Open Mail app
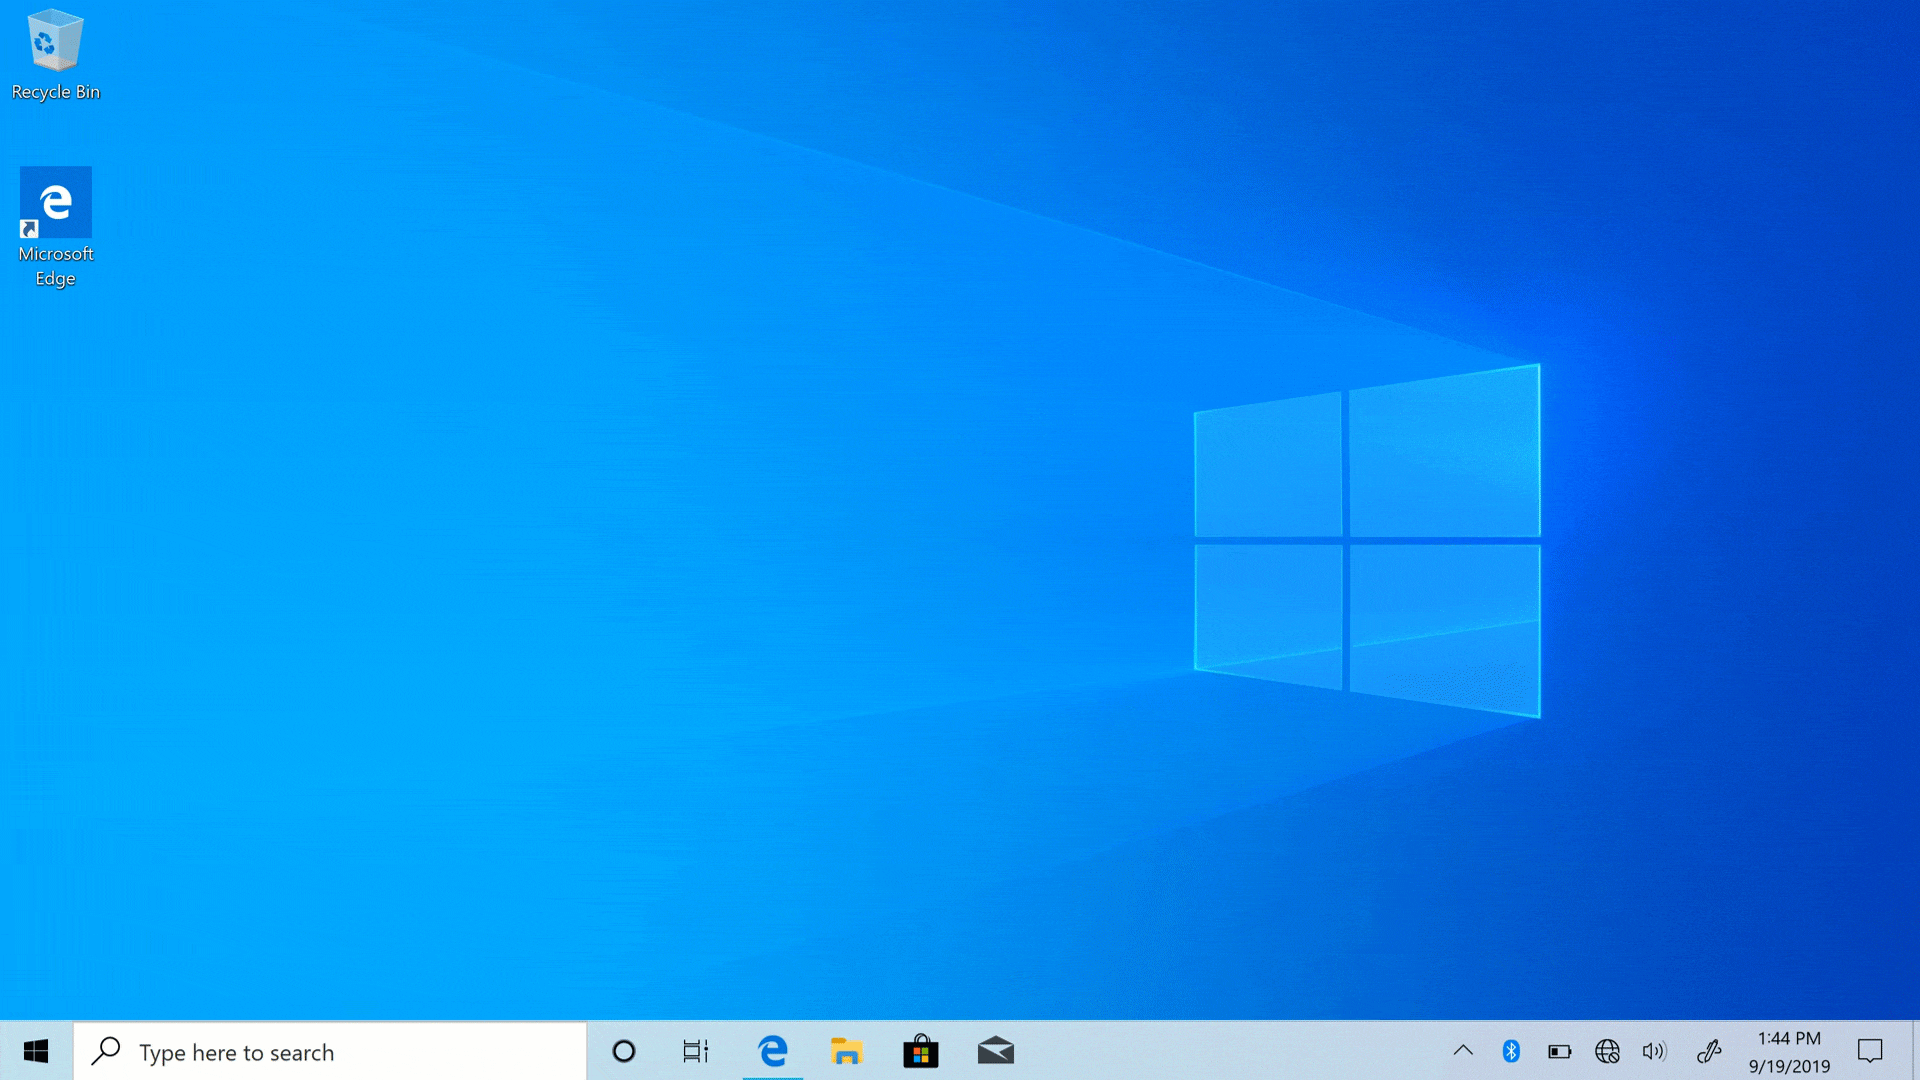Screen dimensions: 1920x1080 pos(996,1051)
